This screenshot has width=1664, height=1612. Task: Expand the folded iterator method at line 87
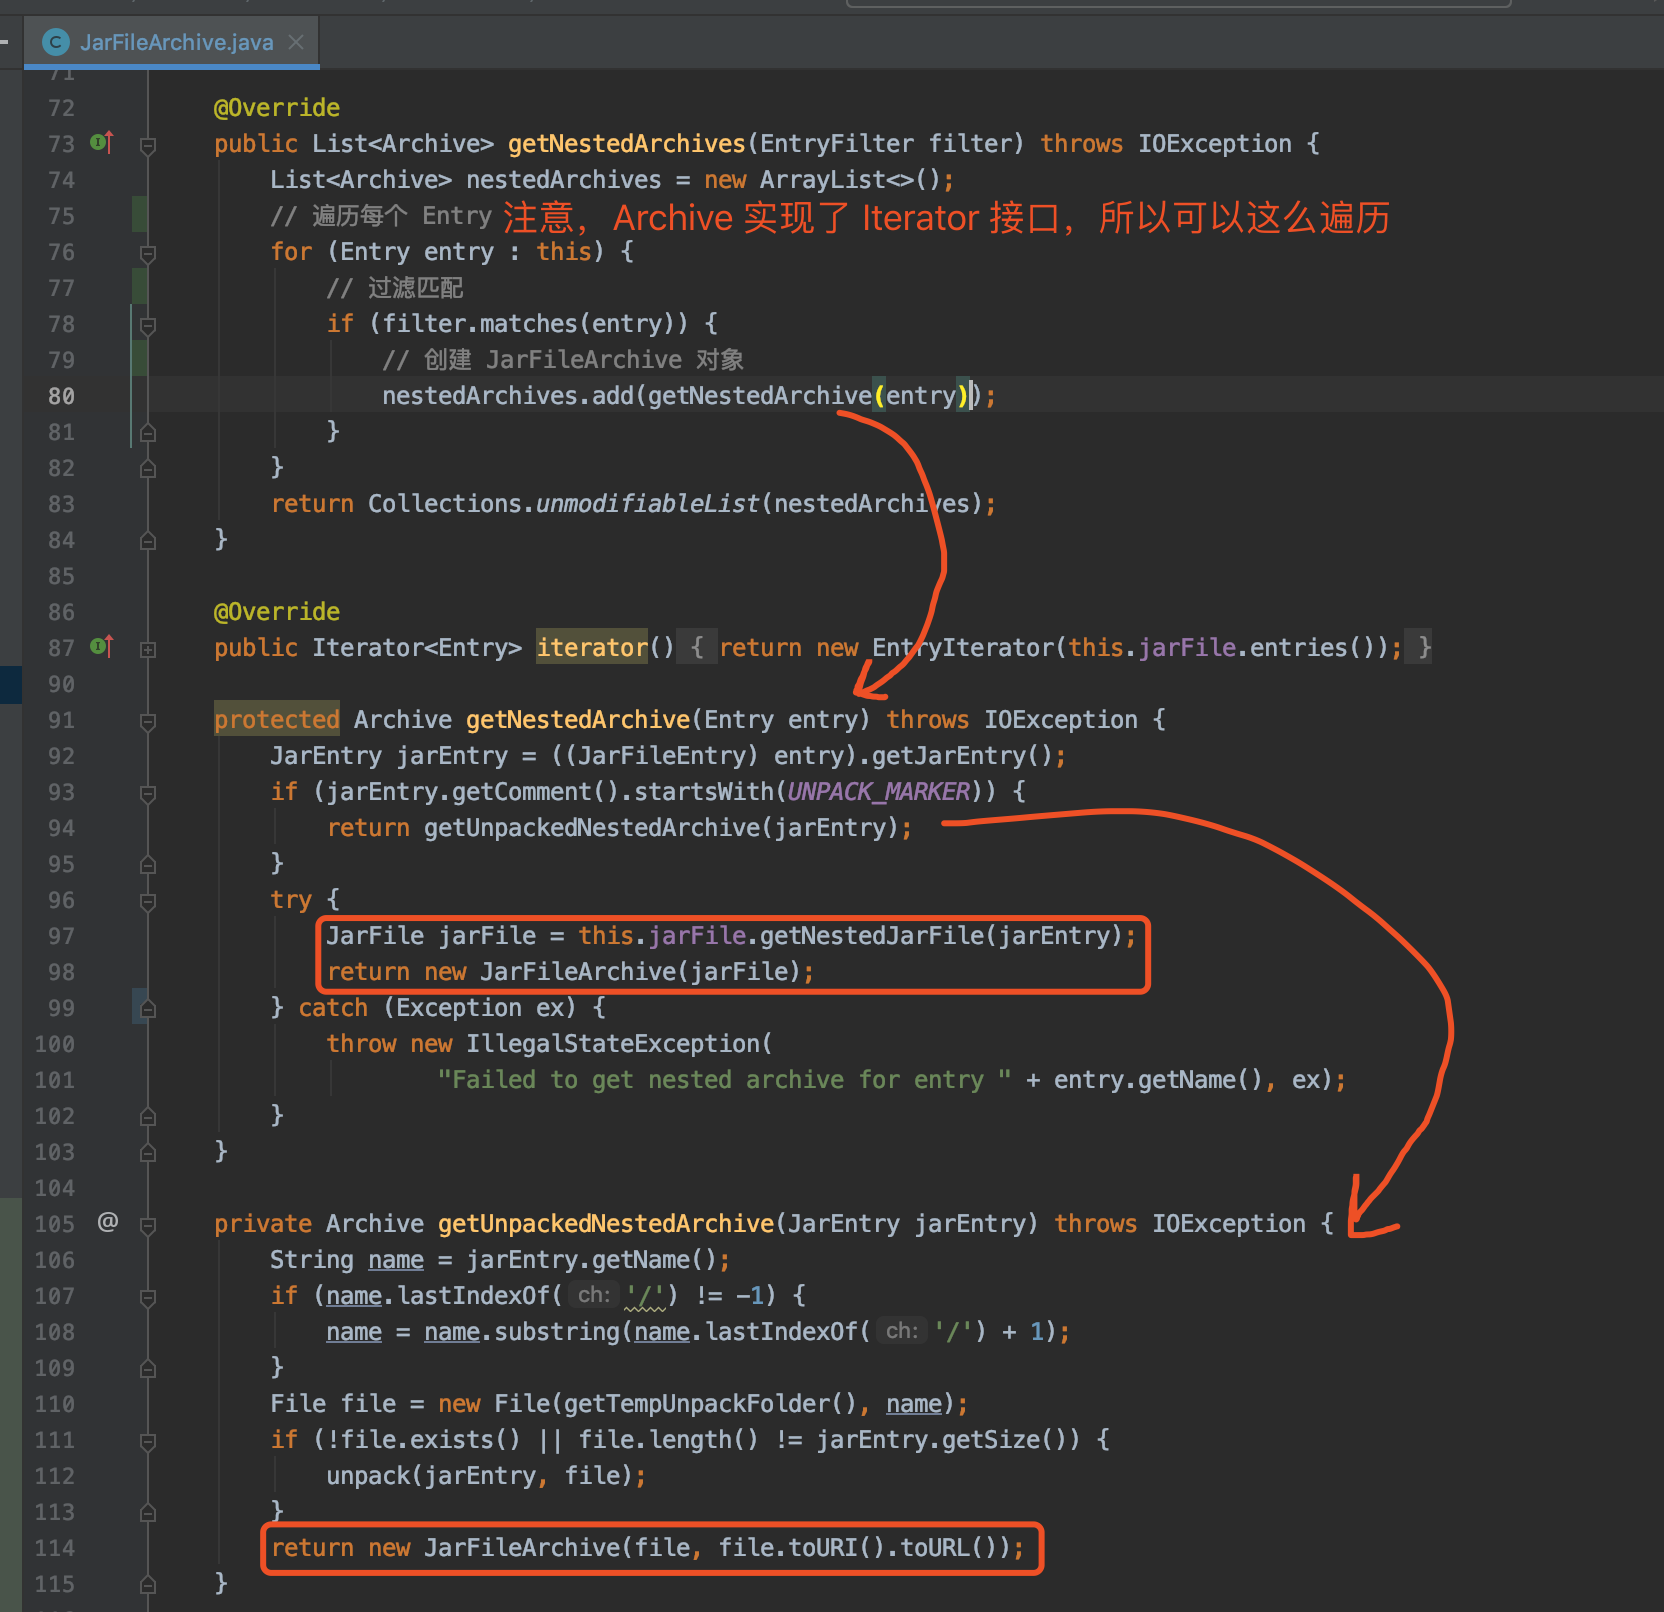148,649
